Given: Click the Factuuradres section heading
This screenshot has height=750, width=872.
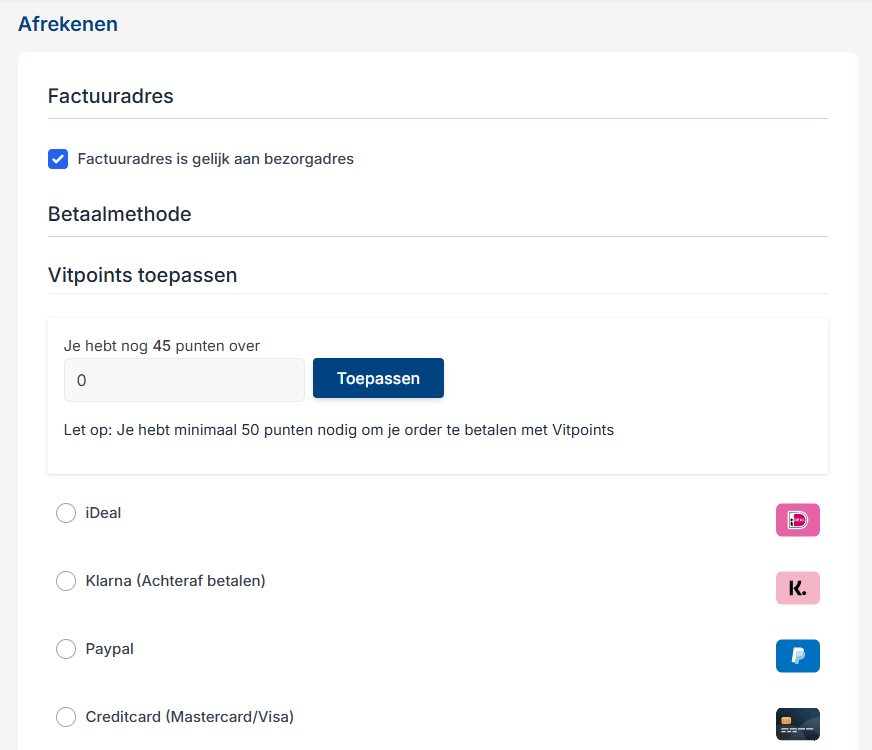Looking at the screenshot, I should 111,96.
